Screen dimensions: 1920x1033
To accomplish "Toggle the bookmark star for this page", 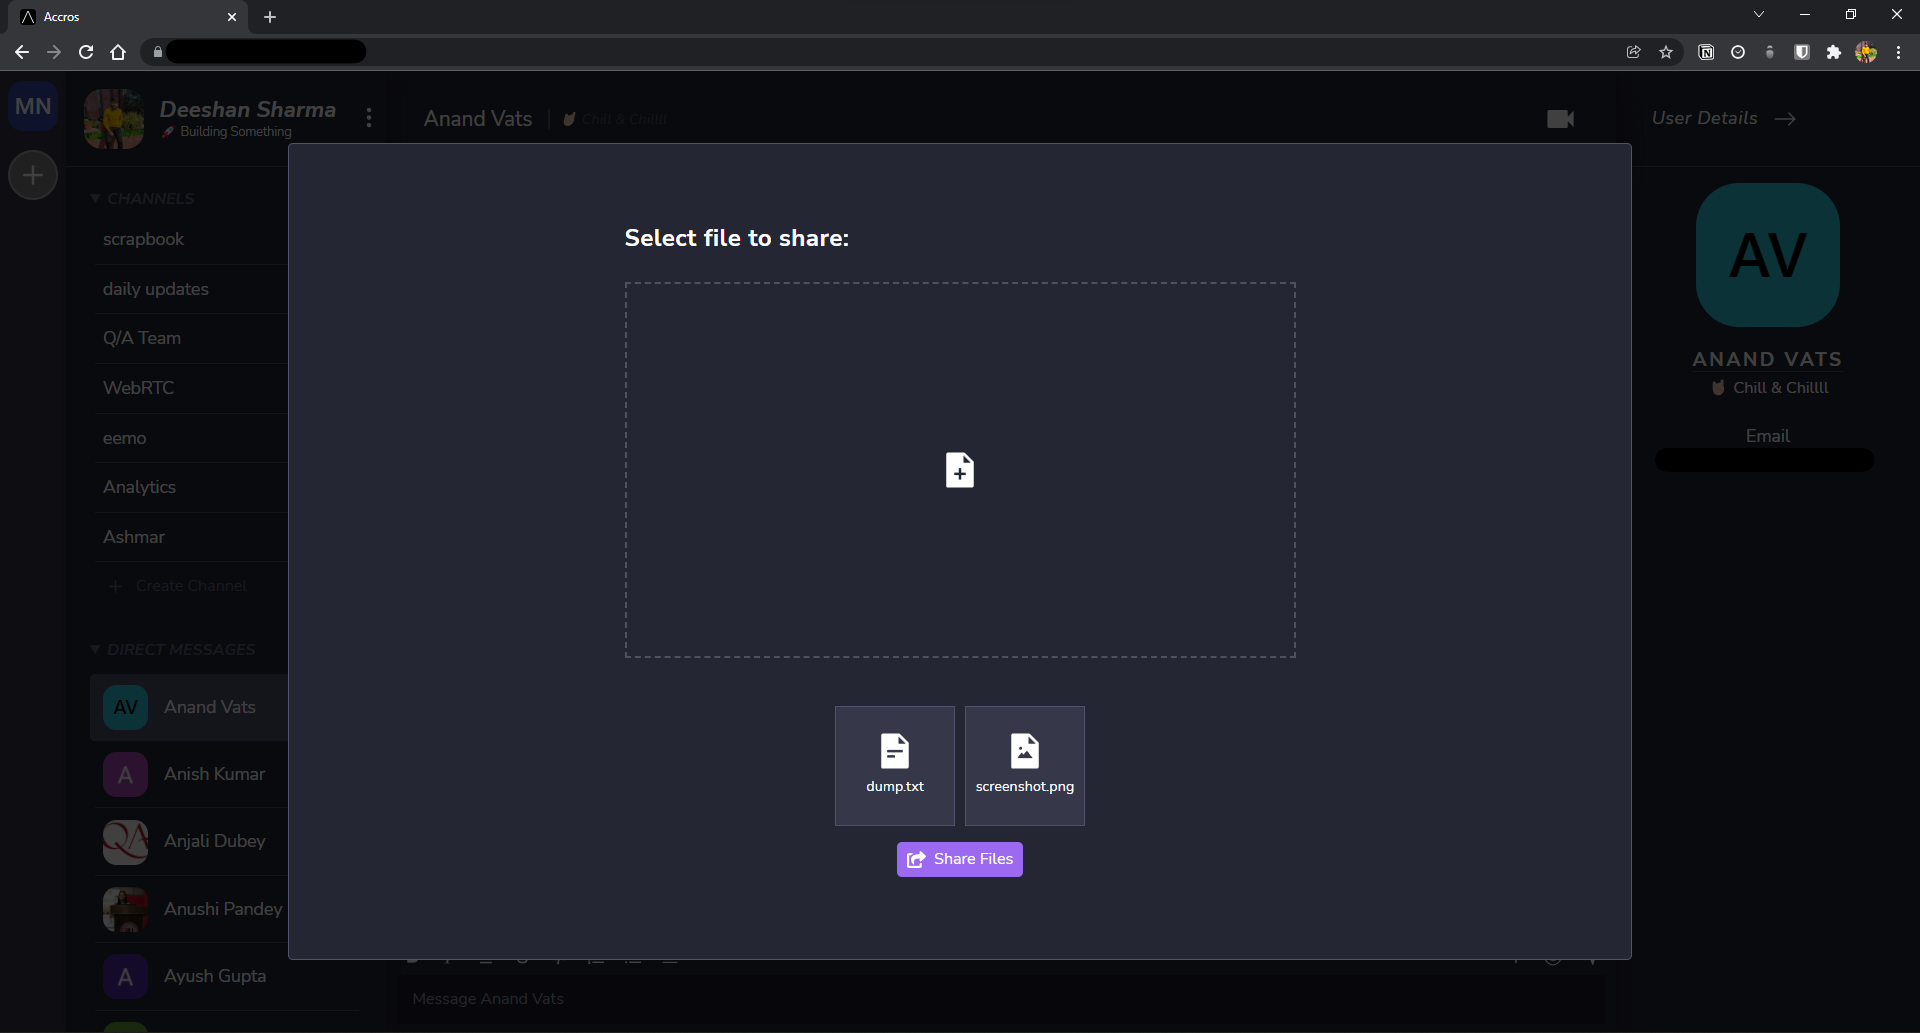I will [1666, 51].
